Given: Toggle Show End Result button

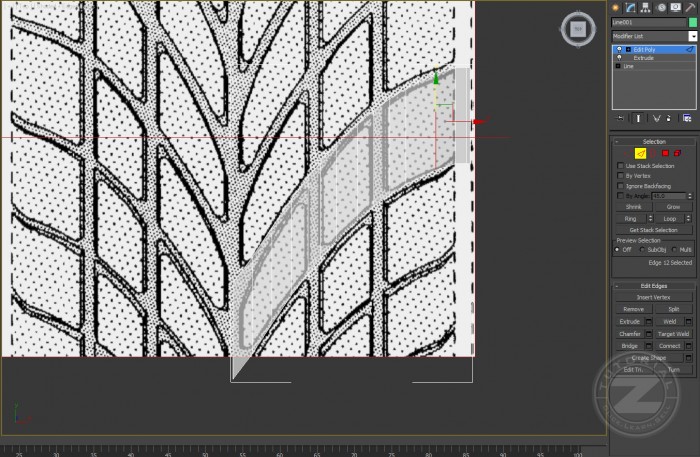Looking at the screenshot, I should (x=638, y=118).
